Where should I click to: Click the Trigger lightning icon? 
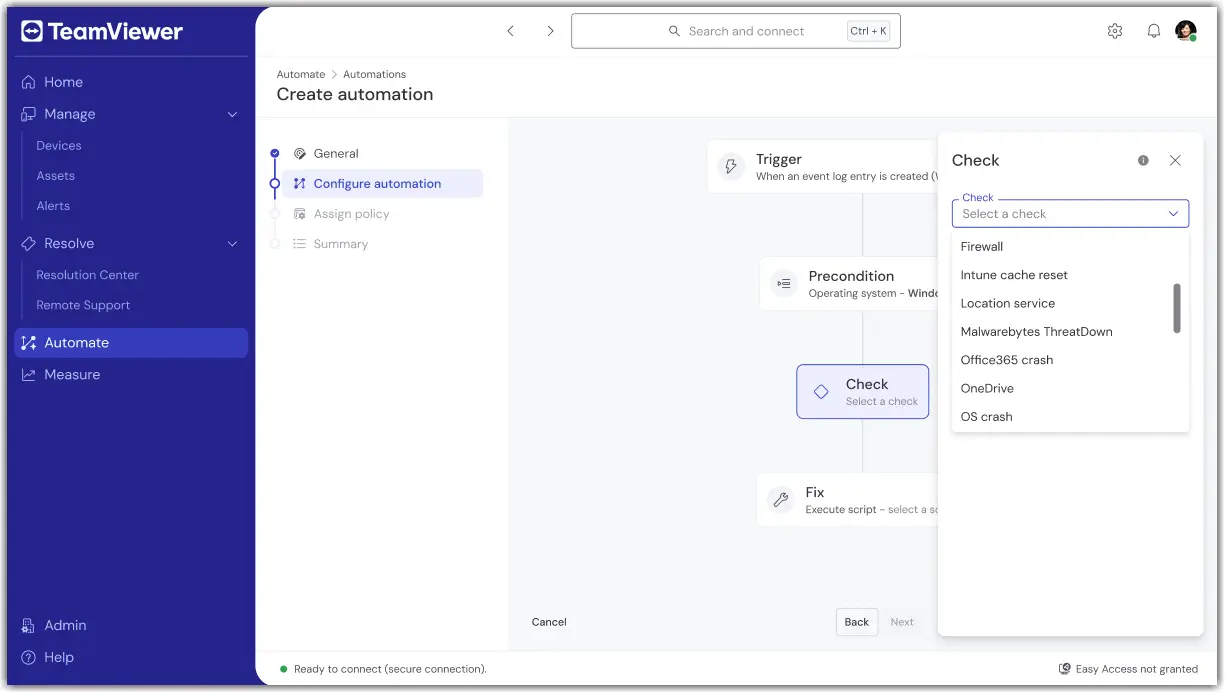pyautogui.click(x=731, y=167)
